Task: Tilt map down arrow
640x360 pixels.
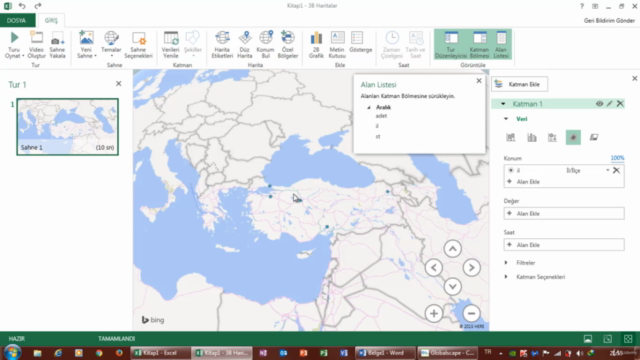Action: (x=452, y=287)
